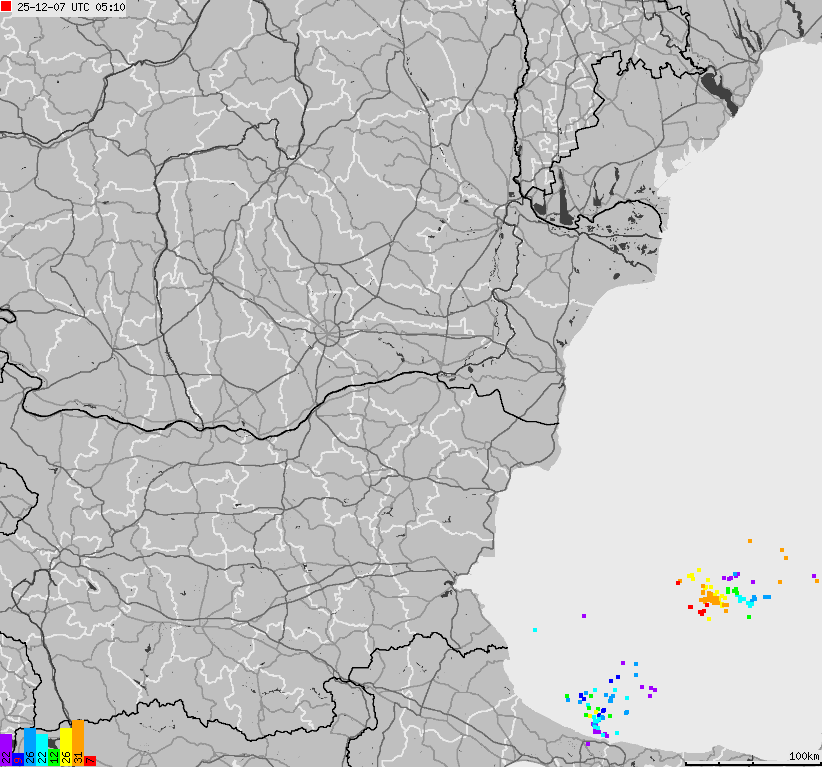Click the green legend bar showing 12
Screen dimensions: 822x767
pyautogui.click(x=55, y=755)
